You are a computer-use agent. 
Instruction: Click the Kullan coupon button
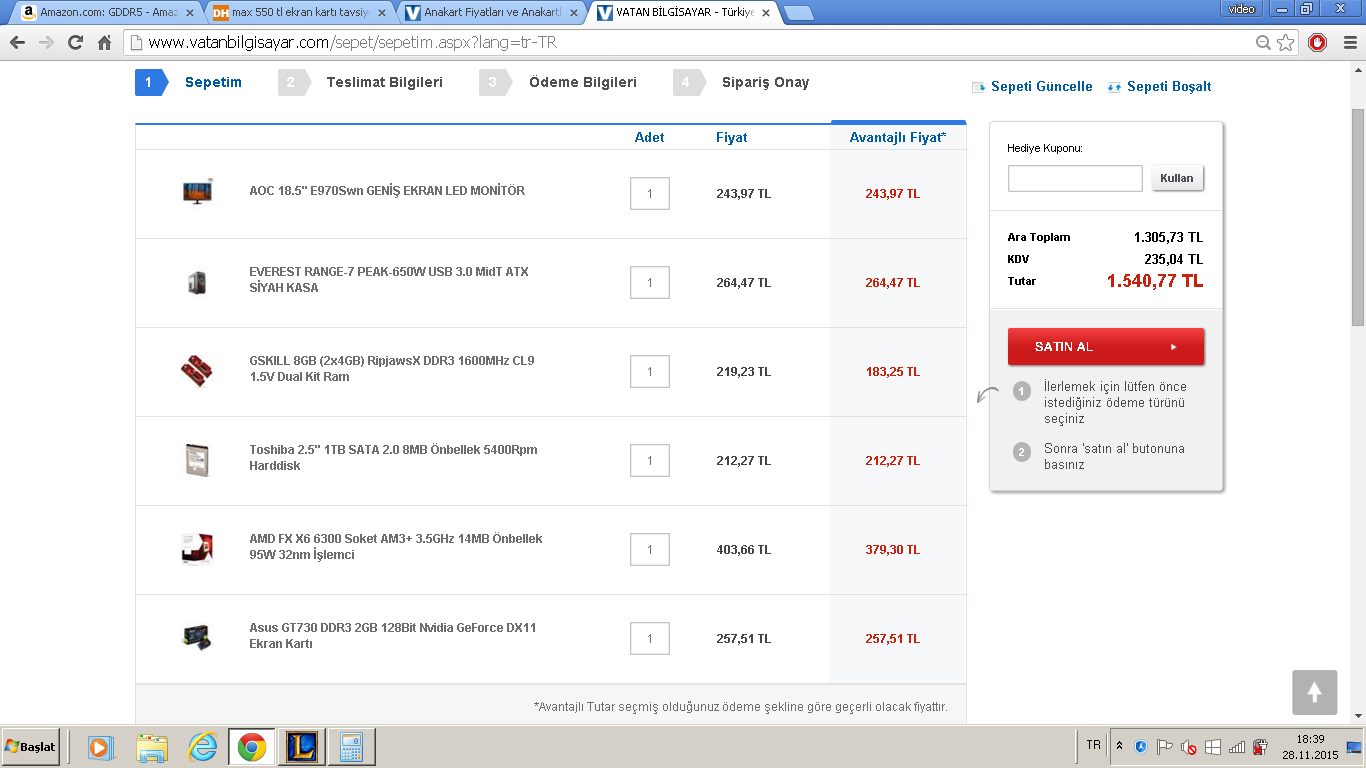tap(1178, 178)
